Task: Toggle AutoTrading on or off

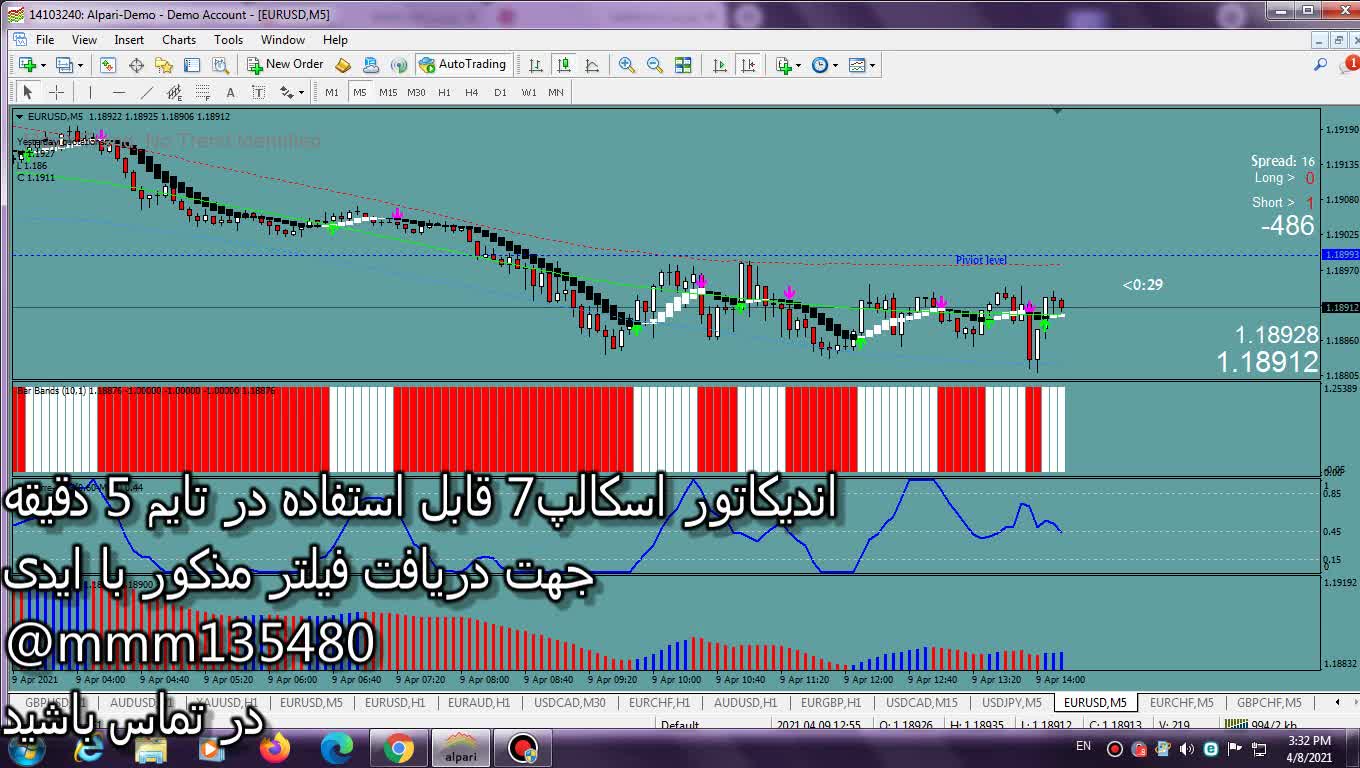Action: click(463, 65)
